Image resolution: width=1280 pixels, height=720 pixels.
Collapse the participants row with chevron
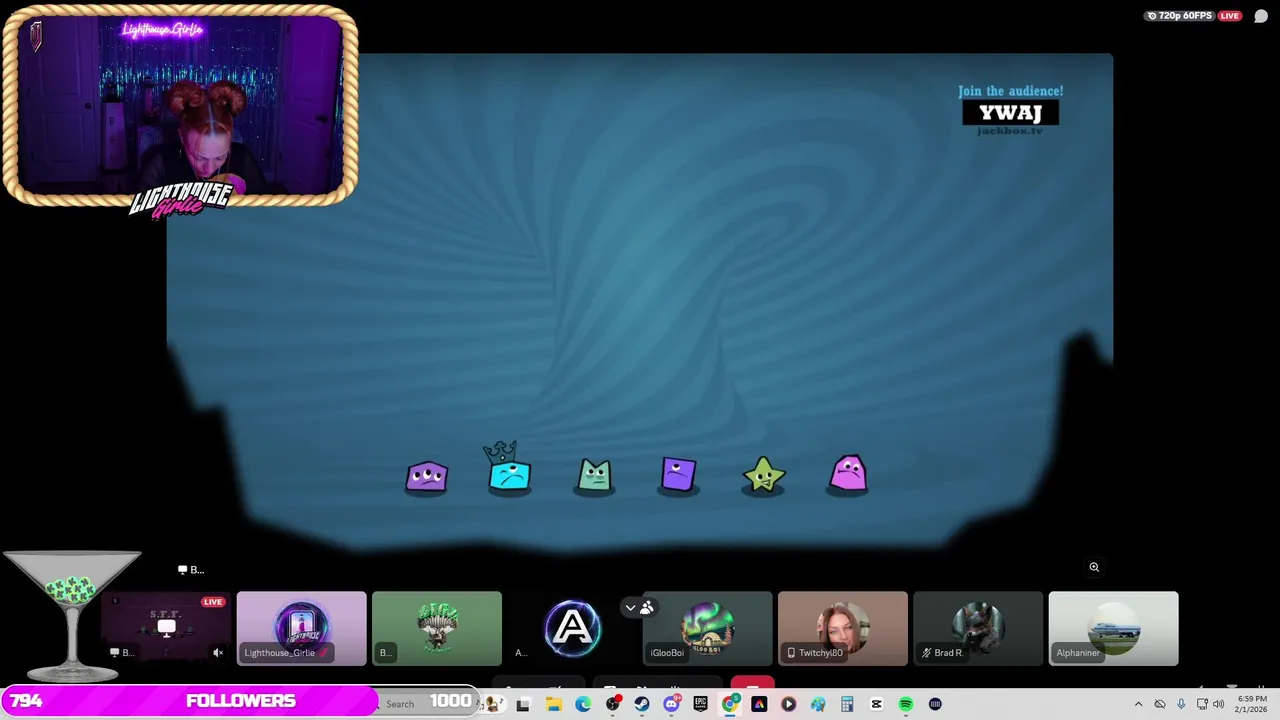(630, 607)
